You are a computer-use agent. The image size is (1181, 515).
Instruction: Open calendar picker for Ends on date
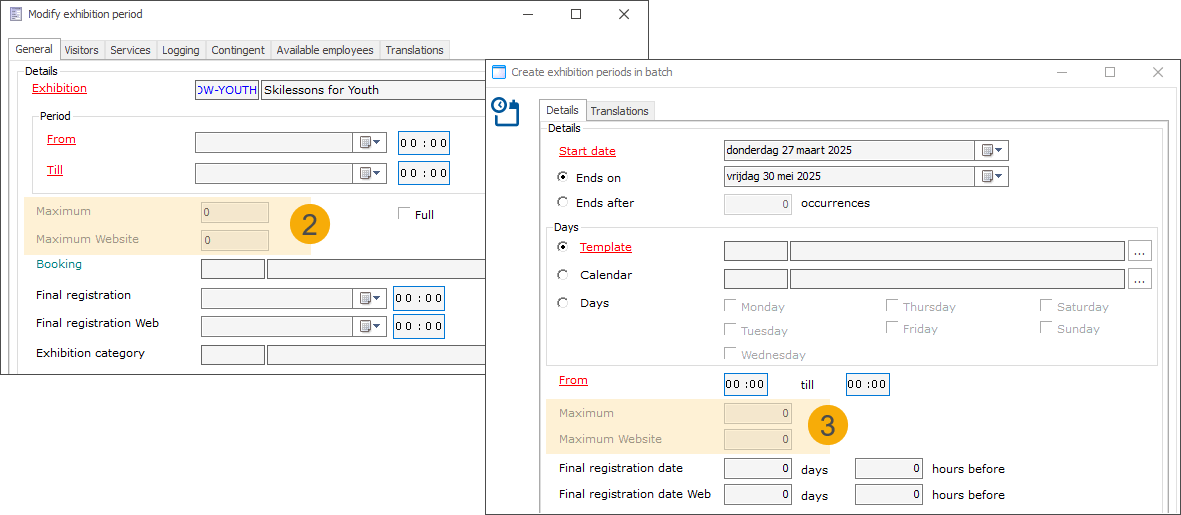click(991, 177)
